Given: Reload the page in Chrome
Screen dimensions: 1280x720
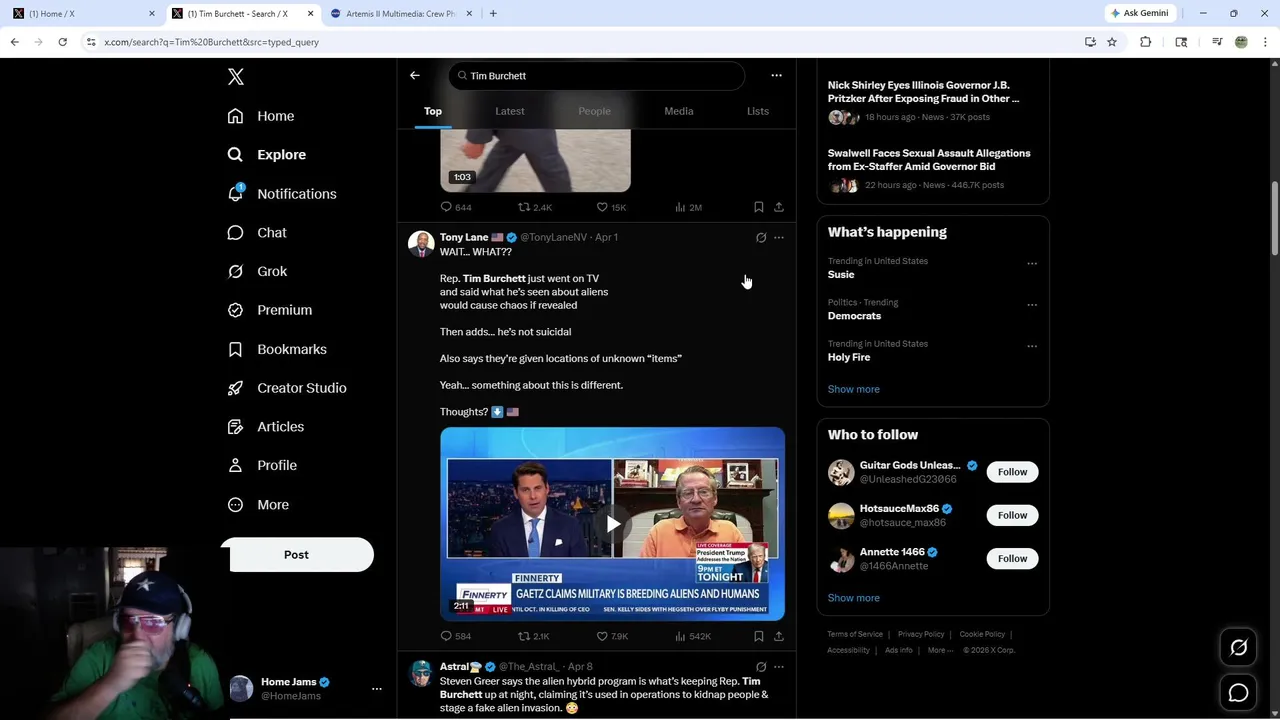Looking at the screenshot, I should click(62, 42).
